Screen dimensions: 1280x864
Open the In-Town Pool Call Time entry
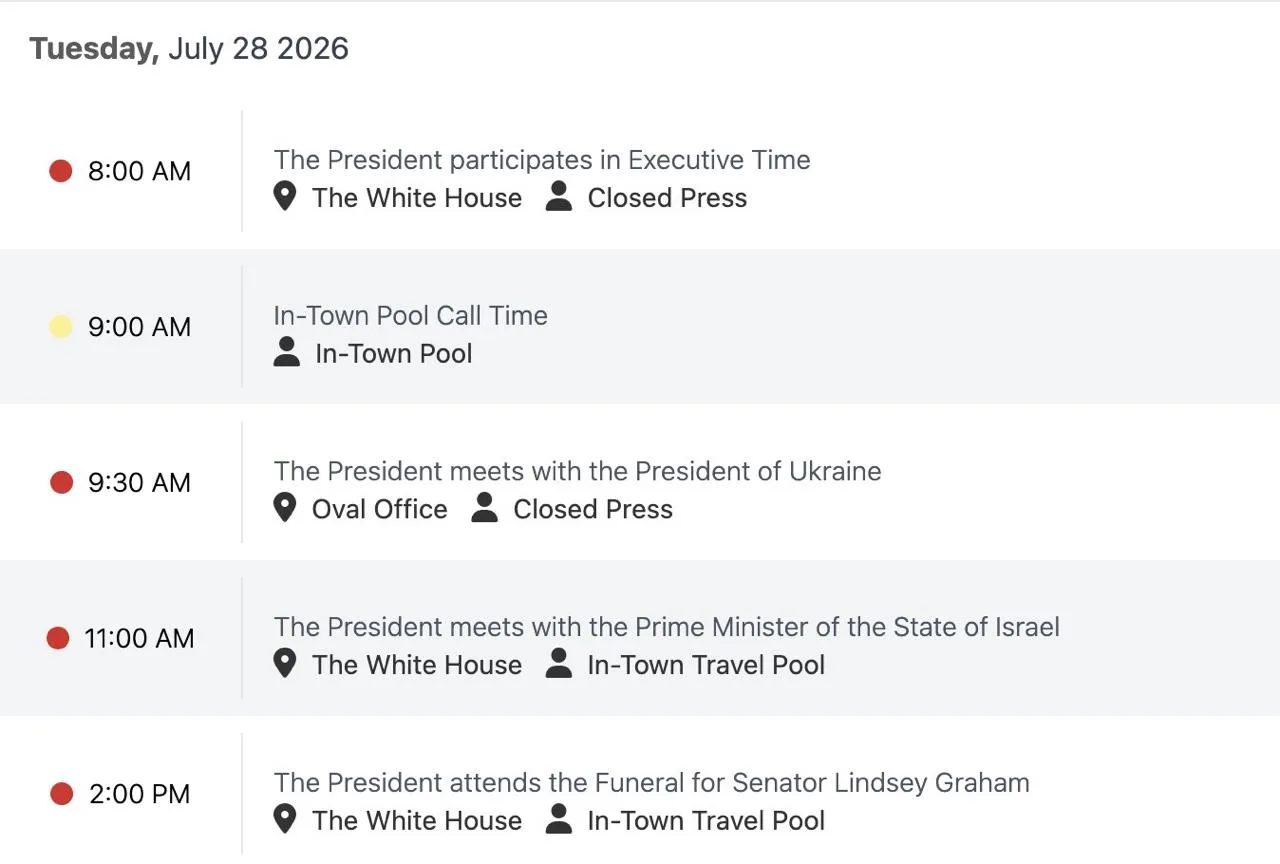411,316
